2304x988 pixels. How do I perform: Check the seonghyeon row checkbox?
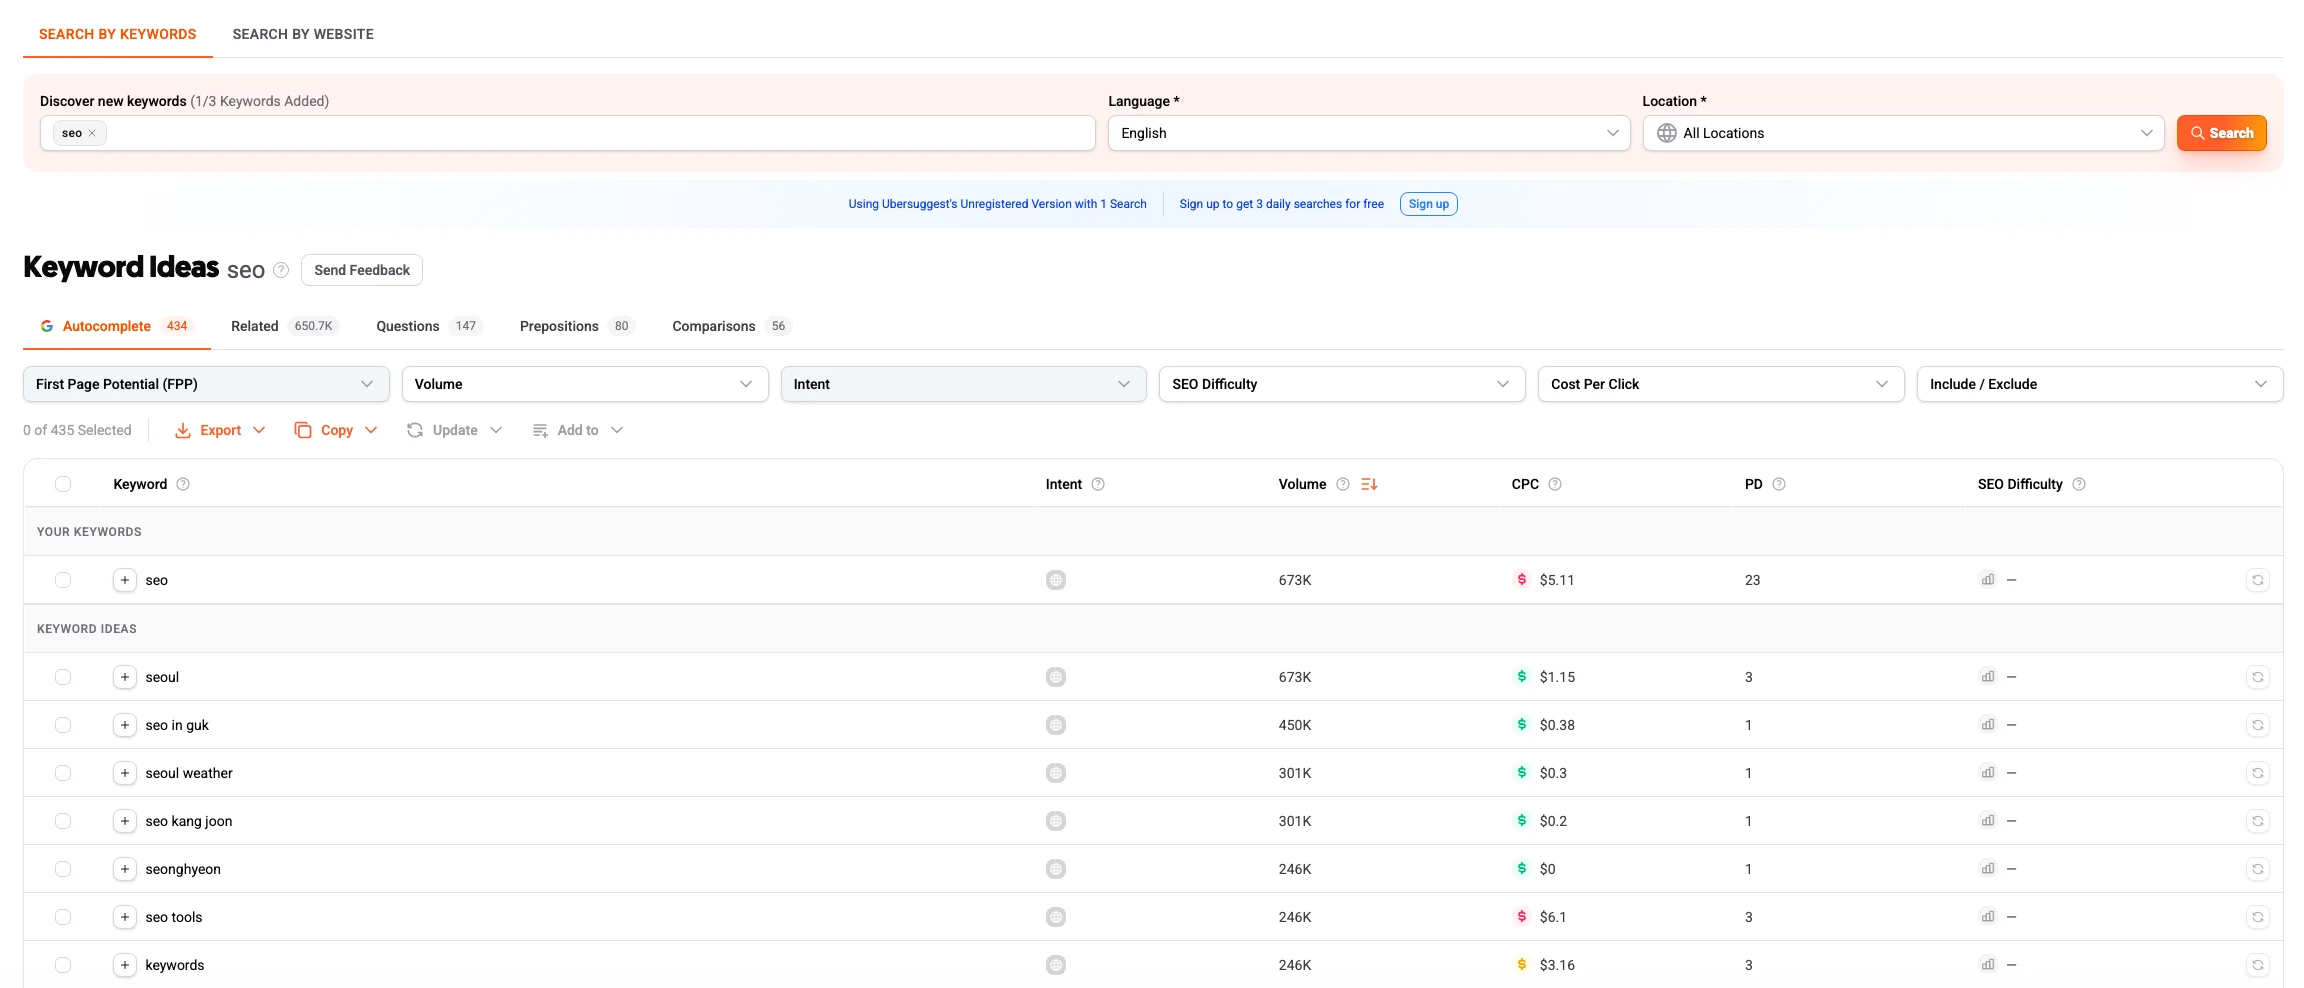pyautogui.click(x=63, y=869)
